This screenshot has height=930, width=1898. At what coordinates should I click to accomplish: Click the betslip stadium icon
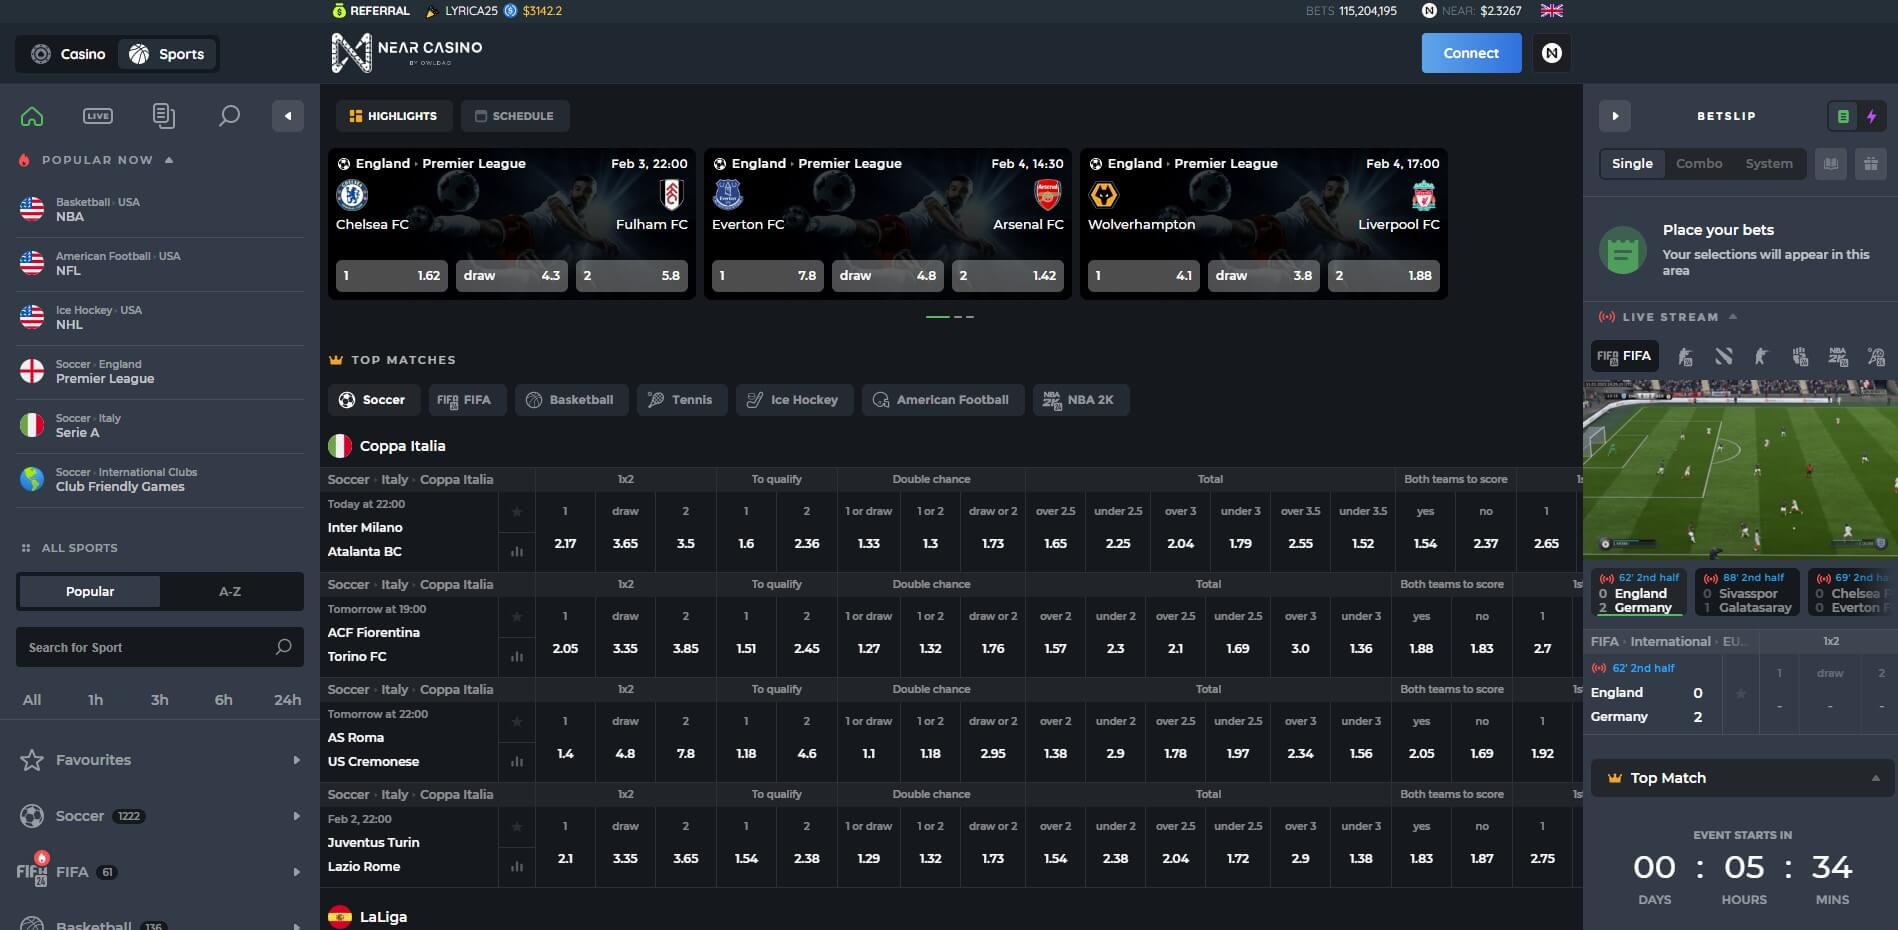point(1831,164)
